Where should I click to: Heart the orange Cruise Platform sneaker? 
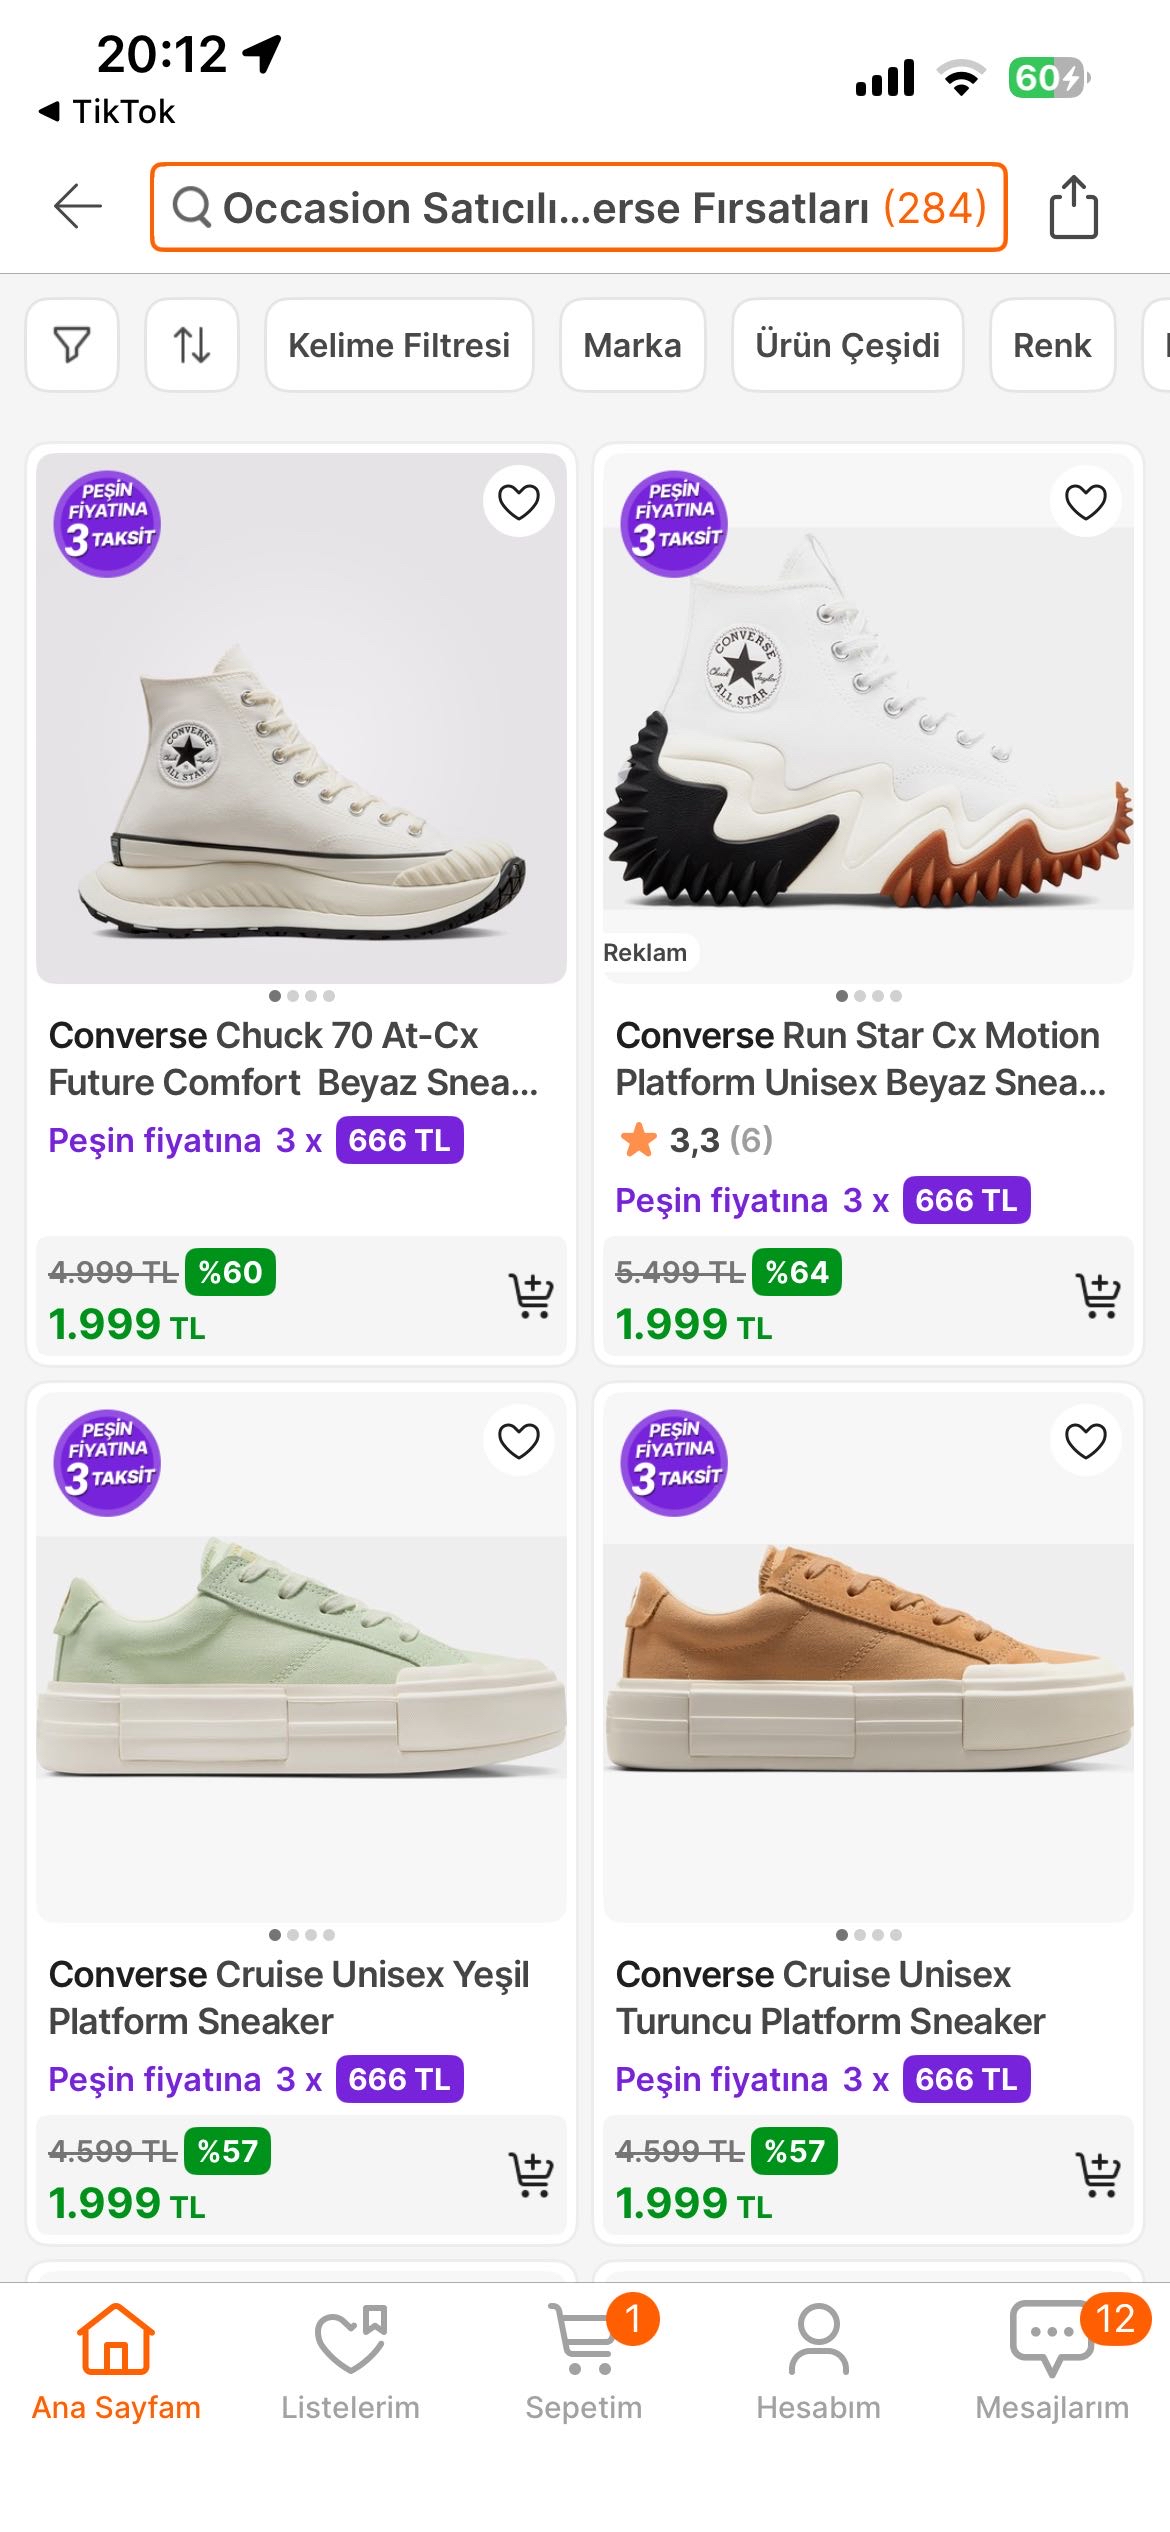[x=1085, y=1441]
